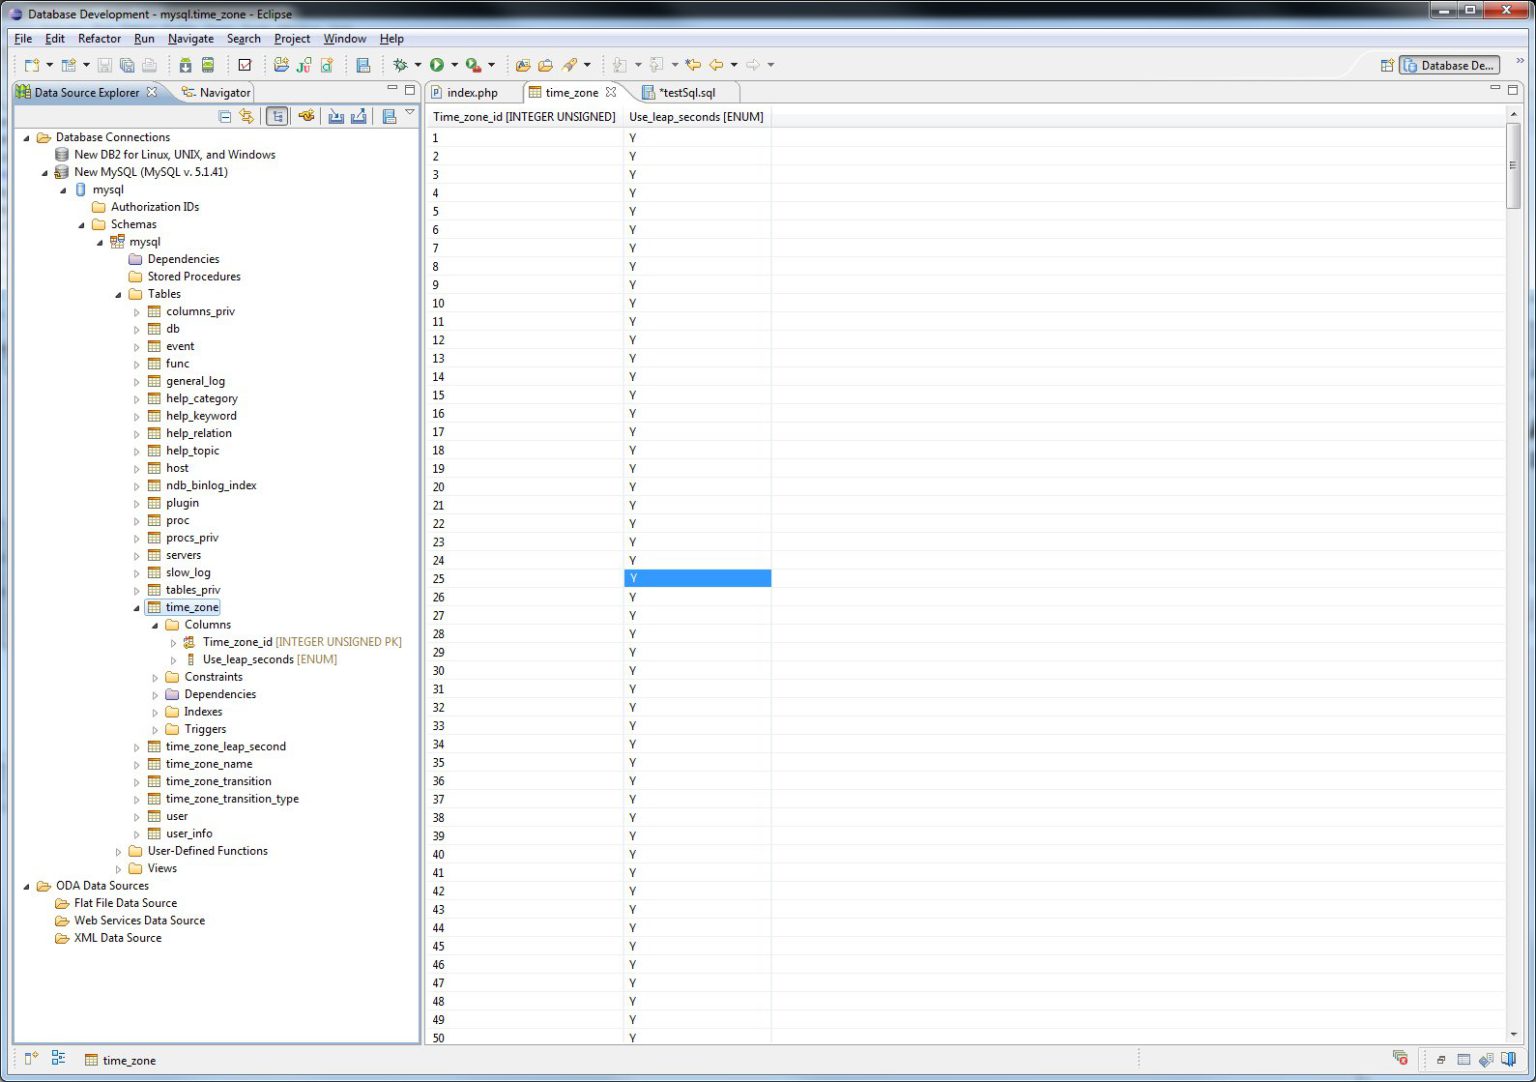
Task: Expand the Constraints folder
Action: tap(155, 677)
